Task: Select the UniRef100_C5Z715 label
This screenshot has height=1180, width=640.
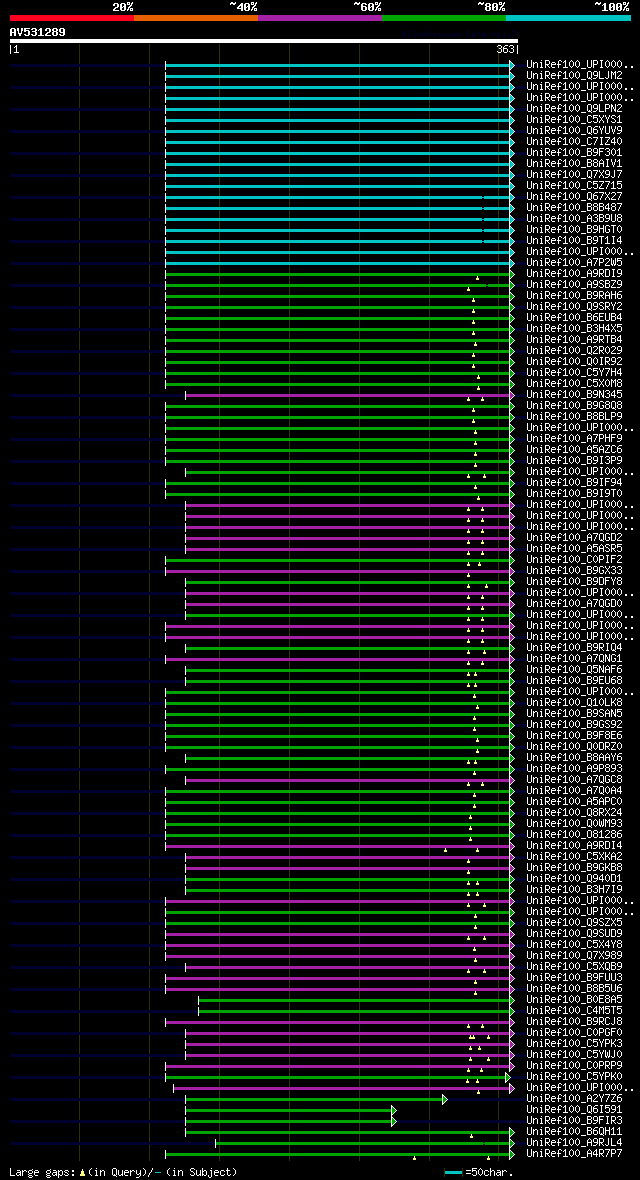Action: click(574, 185)
